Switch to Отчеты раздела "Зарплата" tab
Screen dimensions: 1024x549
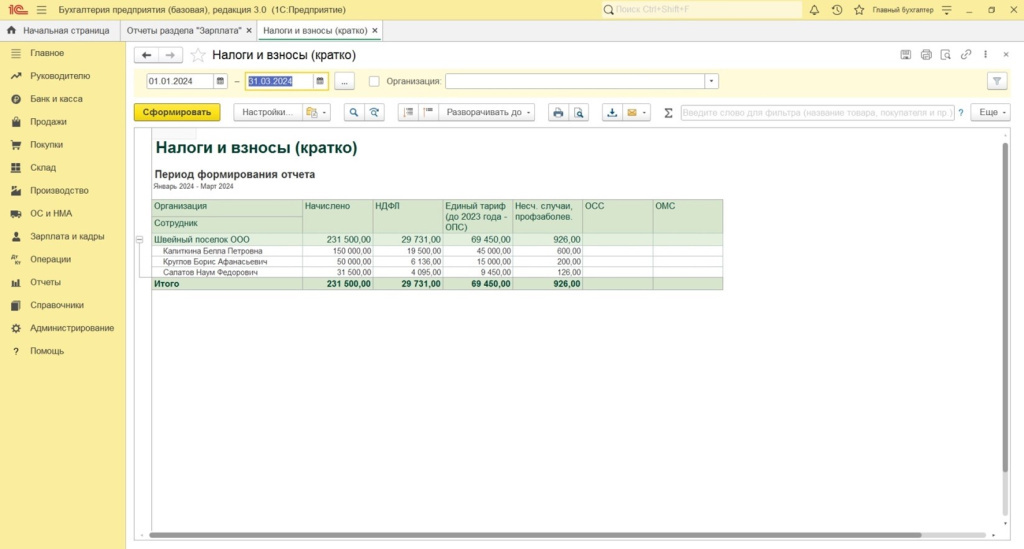coord(184,31)
